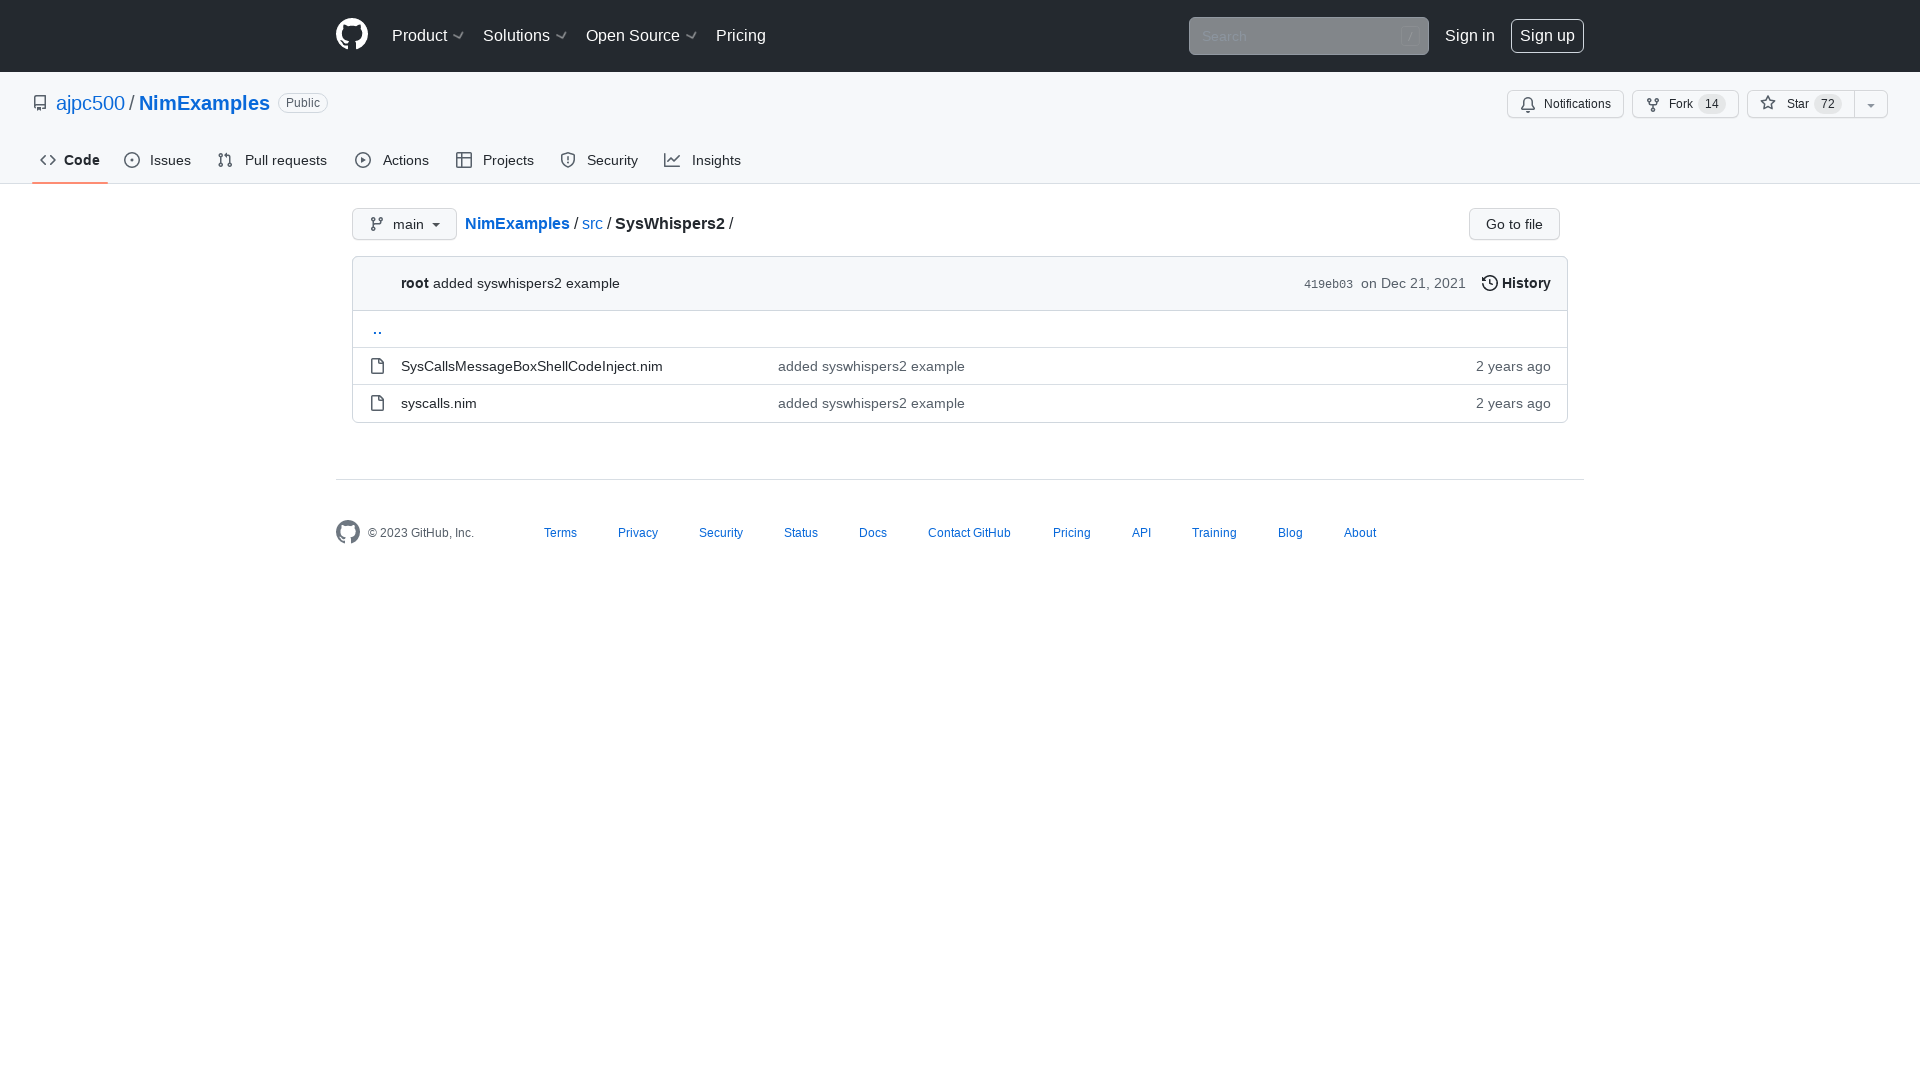Expand the Product menu
1920x1080 pixels.
pos(428,36)
